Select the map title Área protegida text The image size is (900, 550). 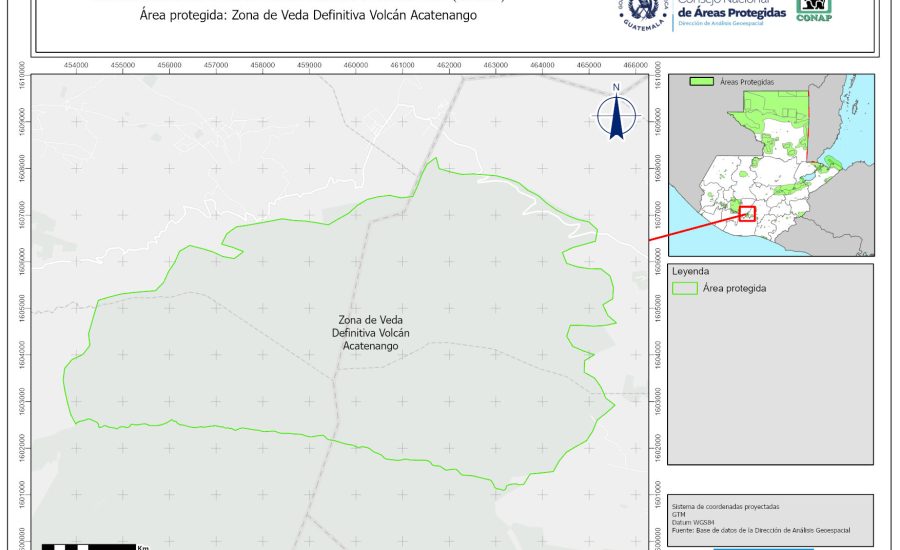pos(308,16)
